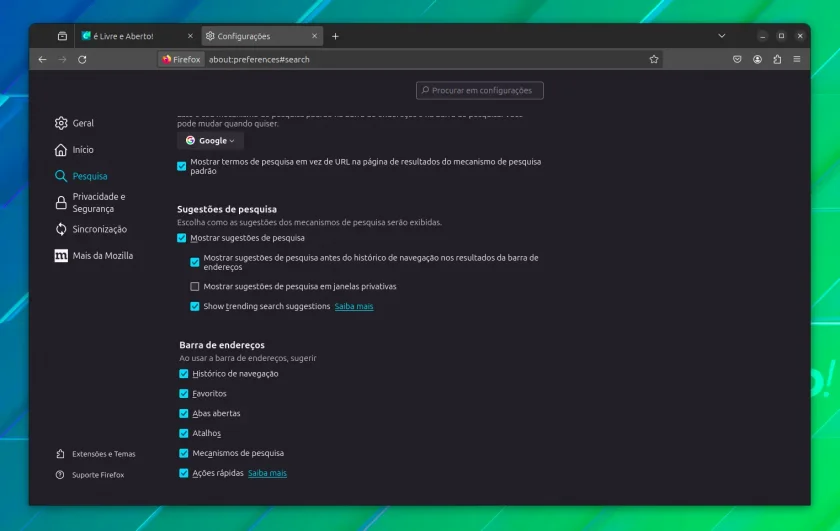Click the Geral gear icon in sidebar
The image size is (840, 531).
61,123
